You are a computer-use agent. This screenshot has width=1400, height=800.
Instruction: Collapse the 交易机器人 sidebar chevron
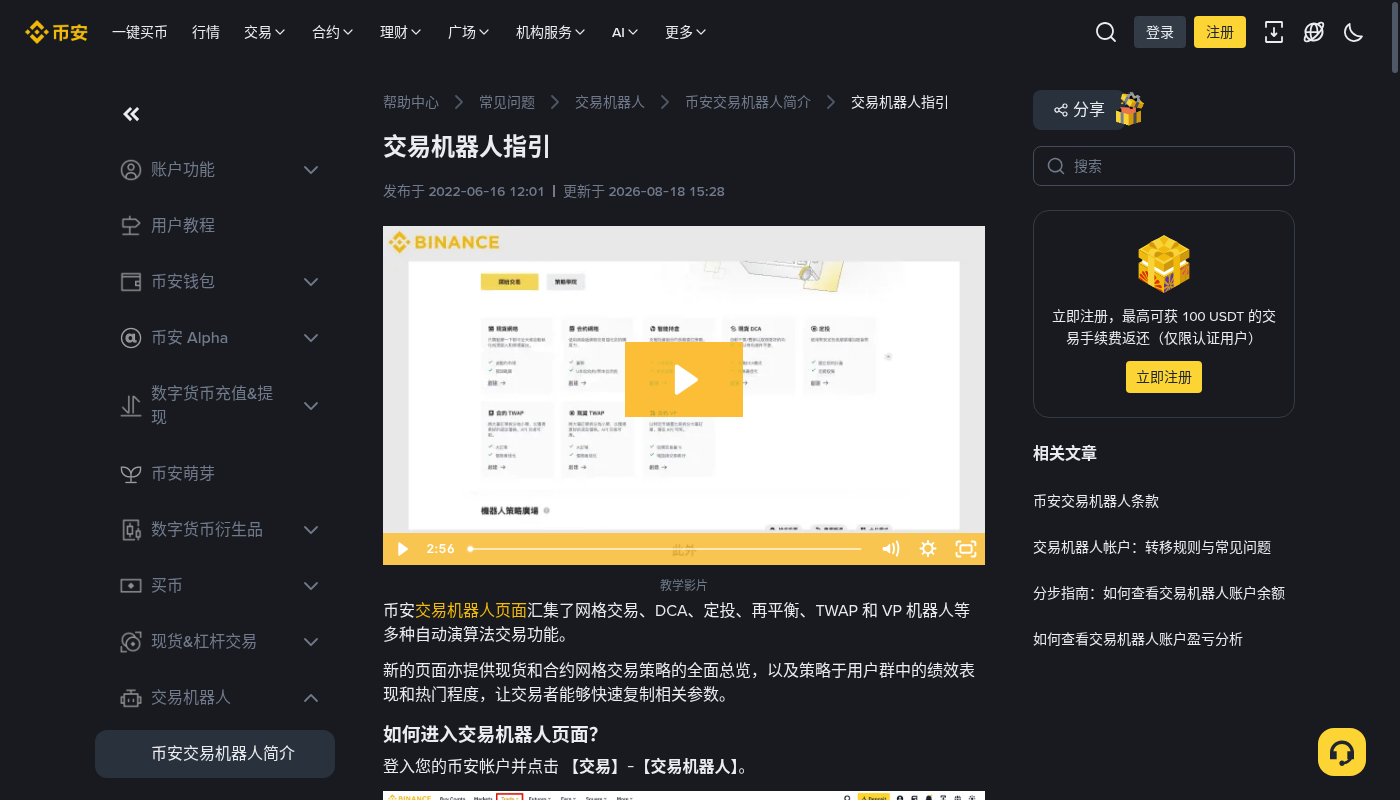[311, 698]
